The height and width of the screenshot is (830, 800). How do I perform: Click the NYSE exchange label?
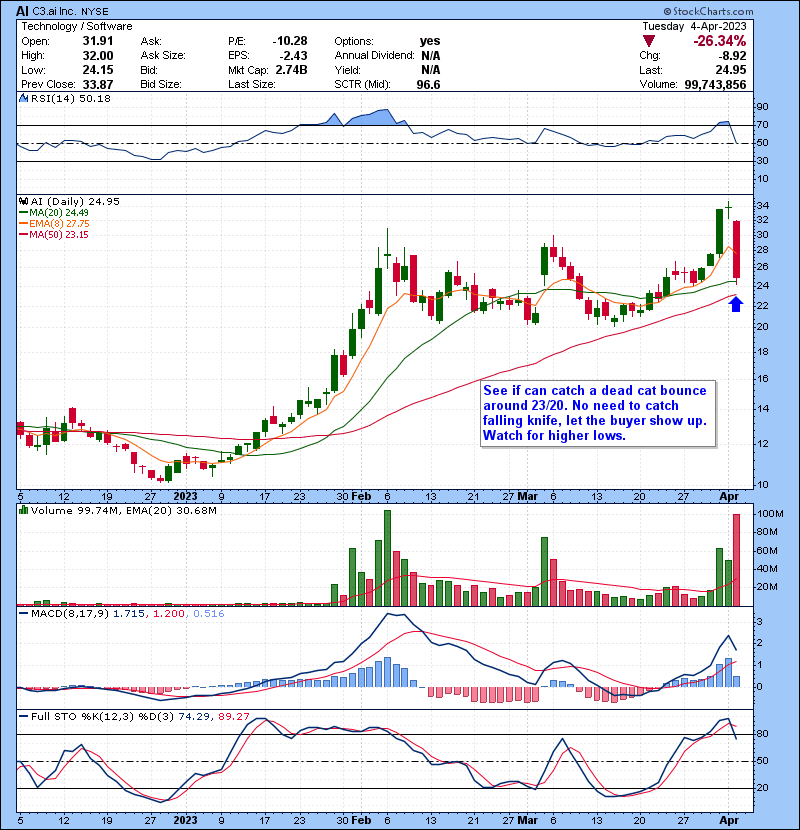tap(95, 11)
